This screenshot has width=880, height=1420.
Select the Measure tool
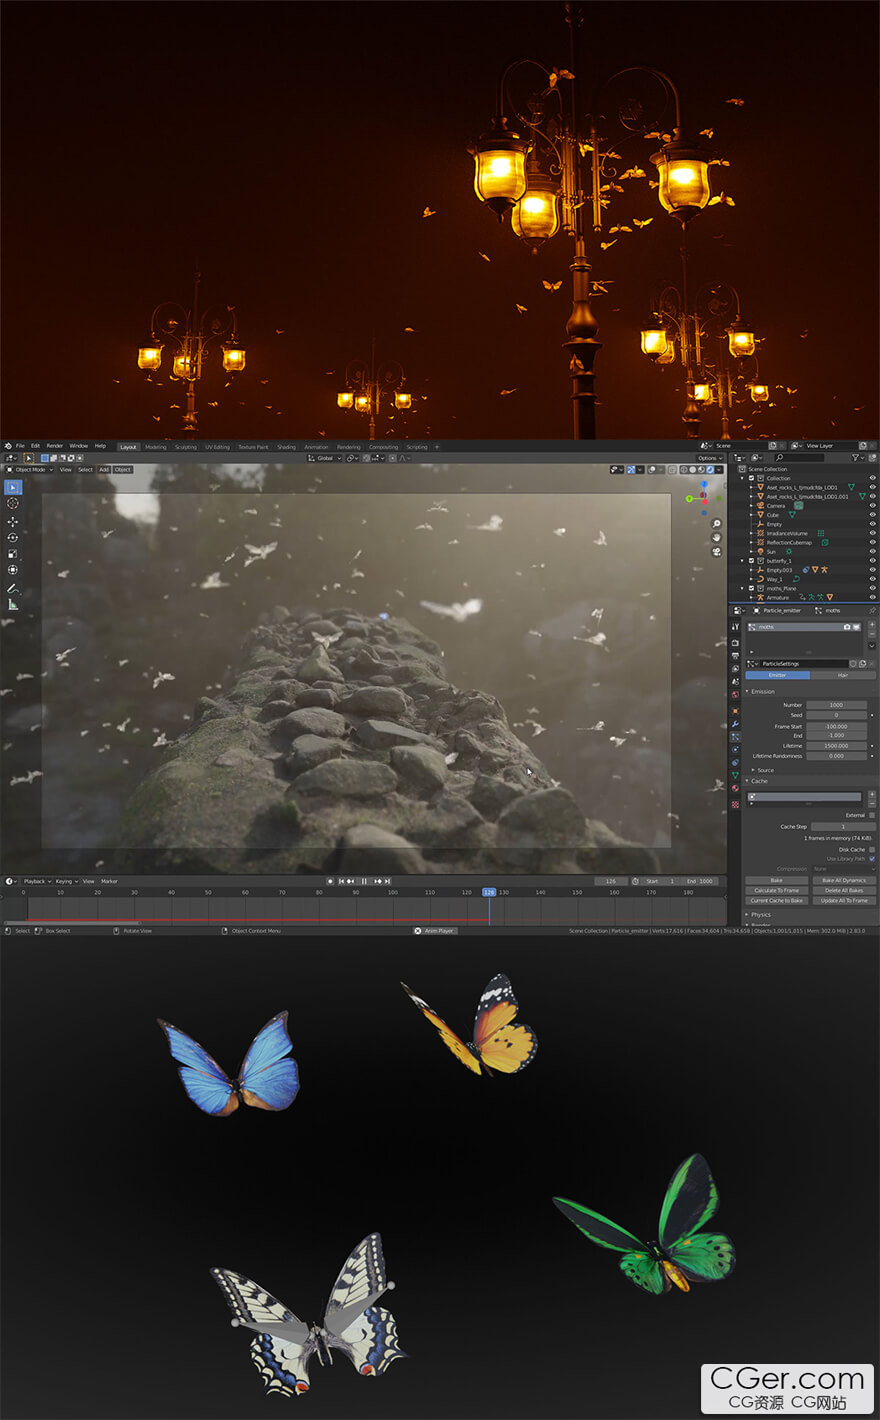tap(13, 604)
